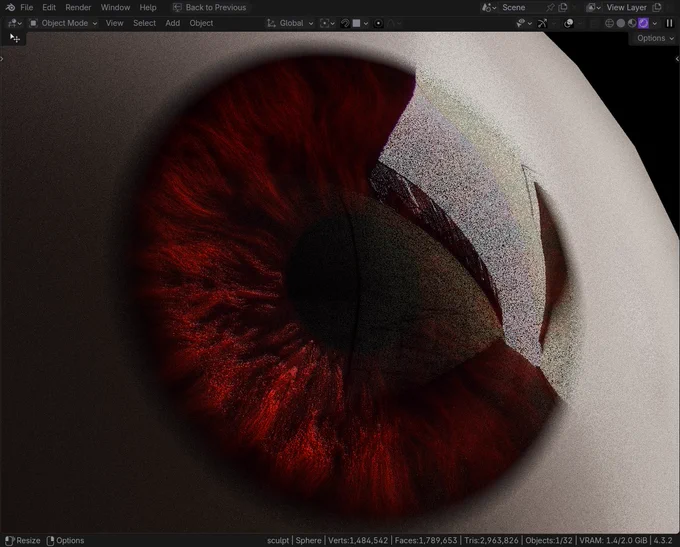
Task: Toggle proportional editing
Action: pos(378,23)
